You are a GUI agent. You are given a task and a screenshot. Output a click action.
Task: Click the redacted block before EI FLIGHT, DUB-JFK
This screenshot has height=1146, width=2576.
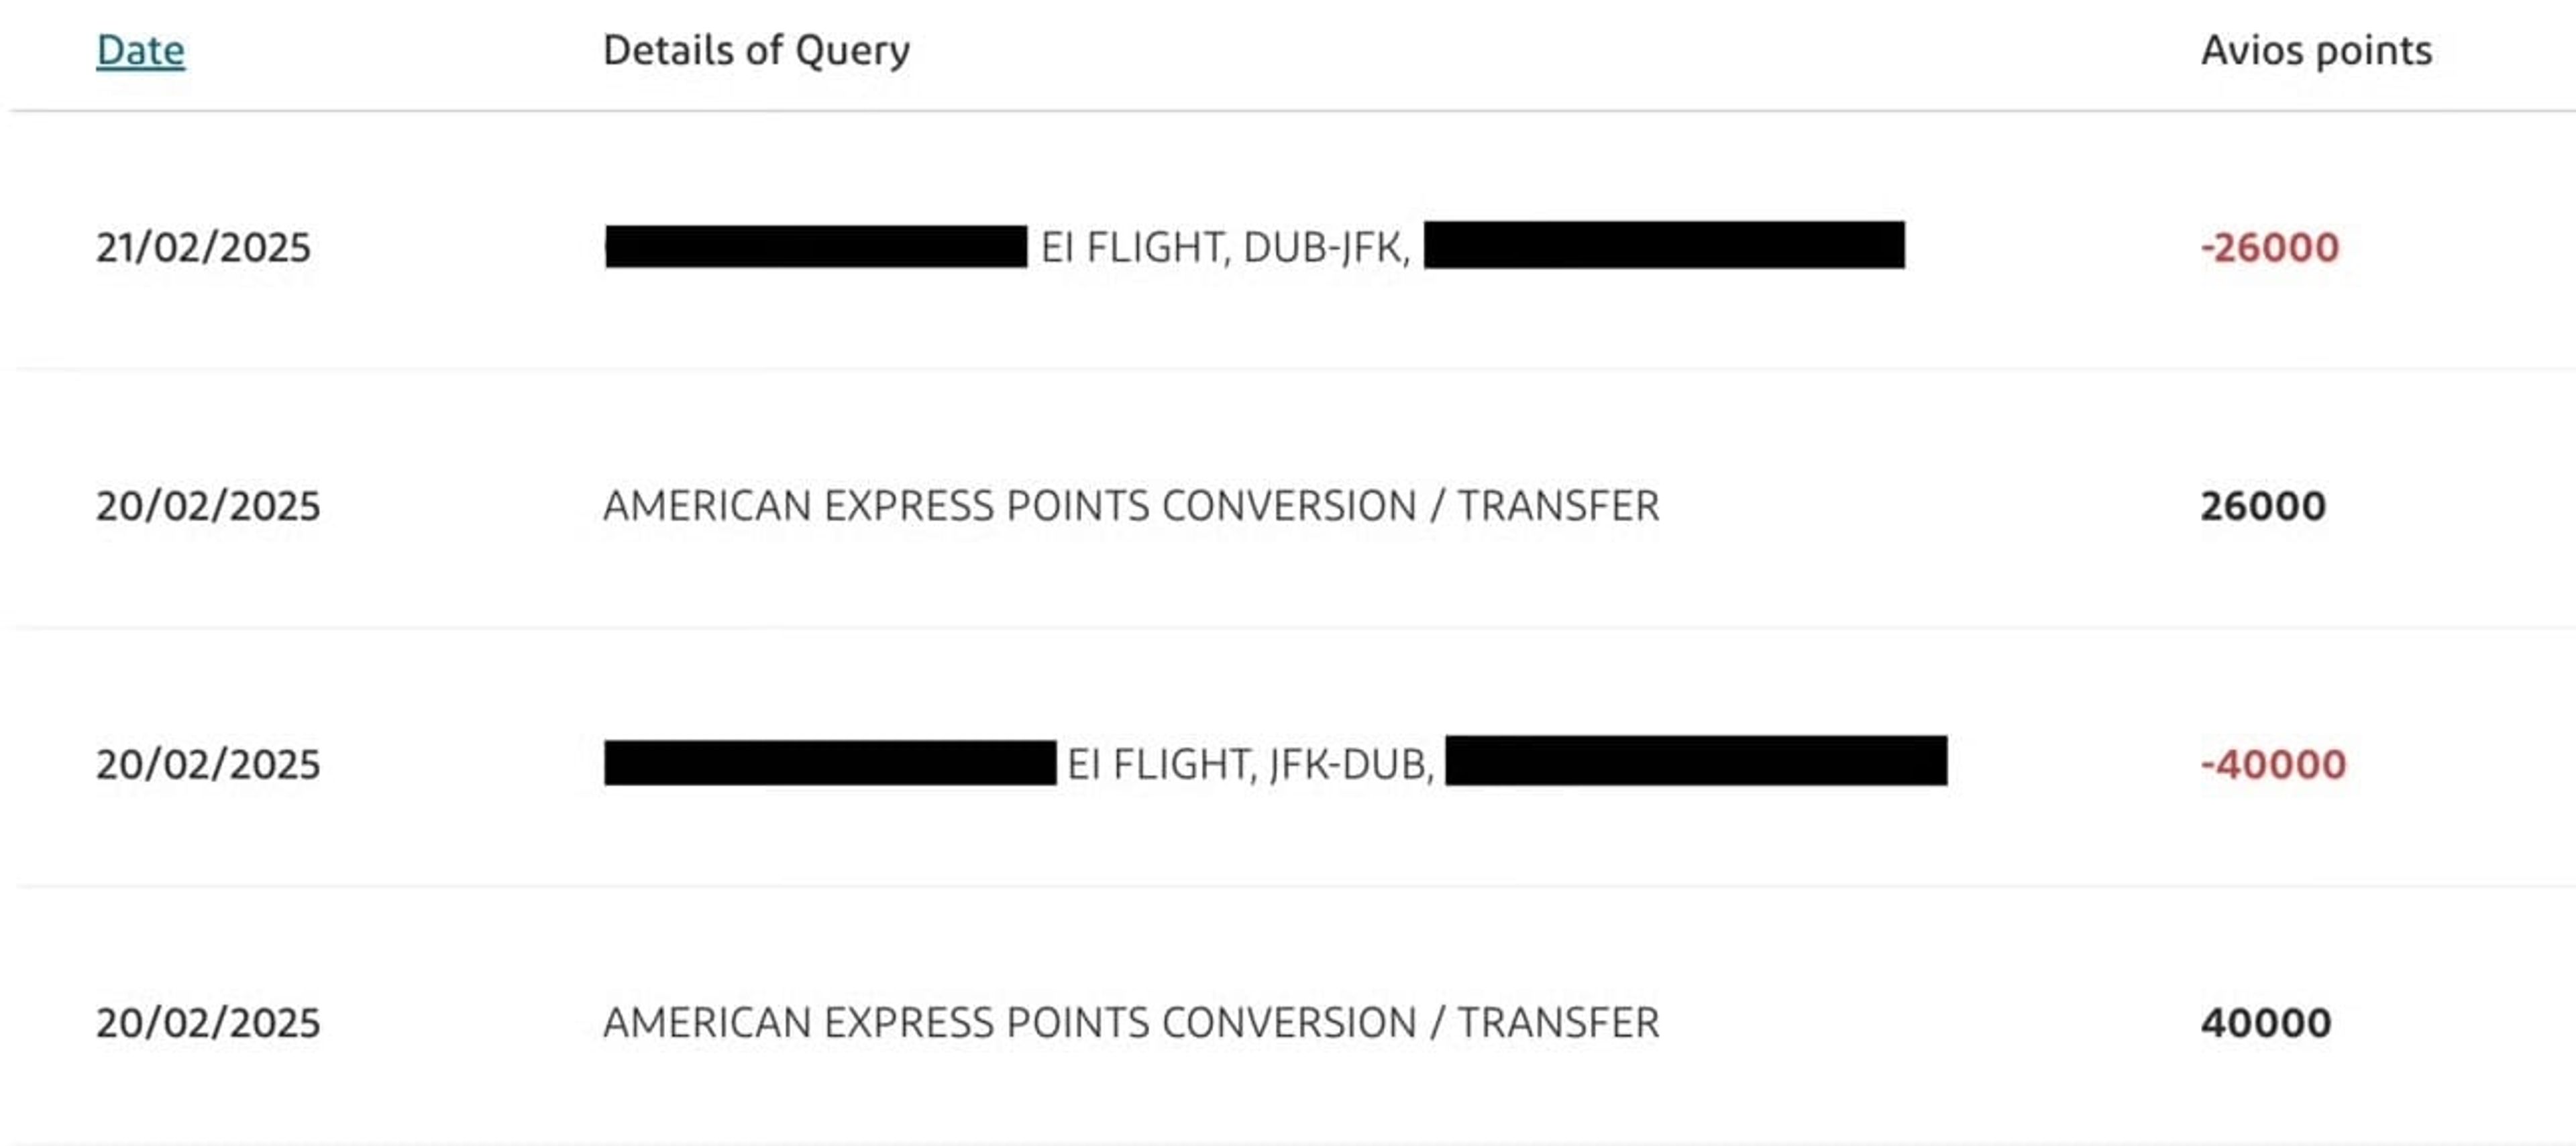click(x=816, y=247)
